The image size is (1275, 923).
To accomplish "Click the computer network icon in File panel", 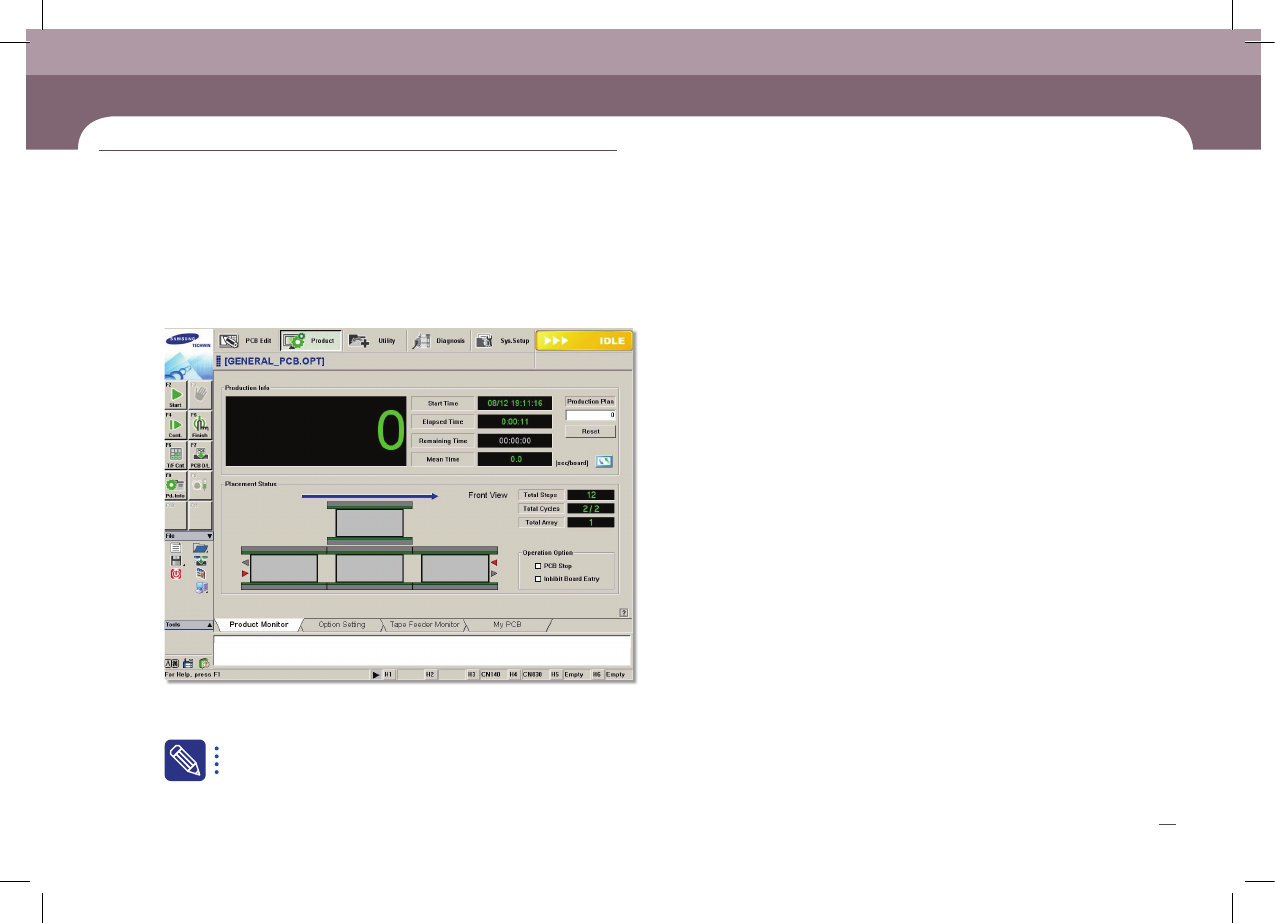I will 202,588.
